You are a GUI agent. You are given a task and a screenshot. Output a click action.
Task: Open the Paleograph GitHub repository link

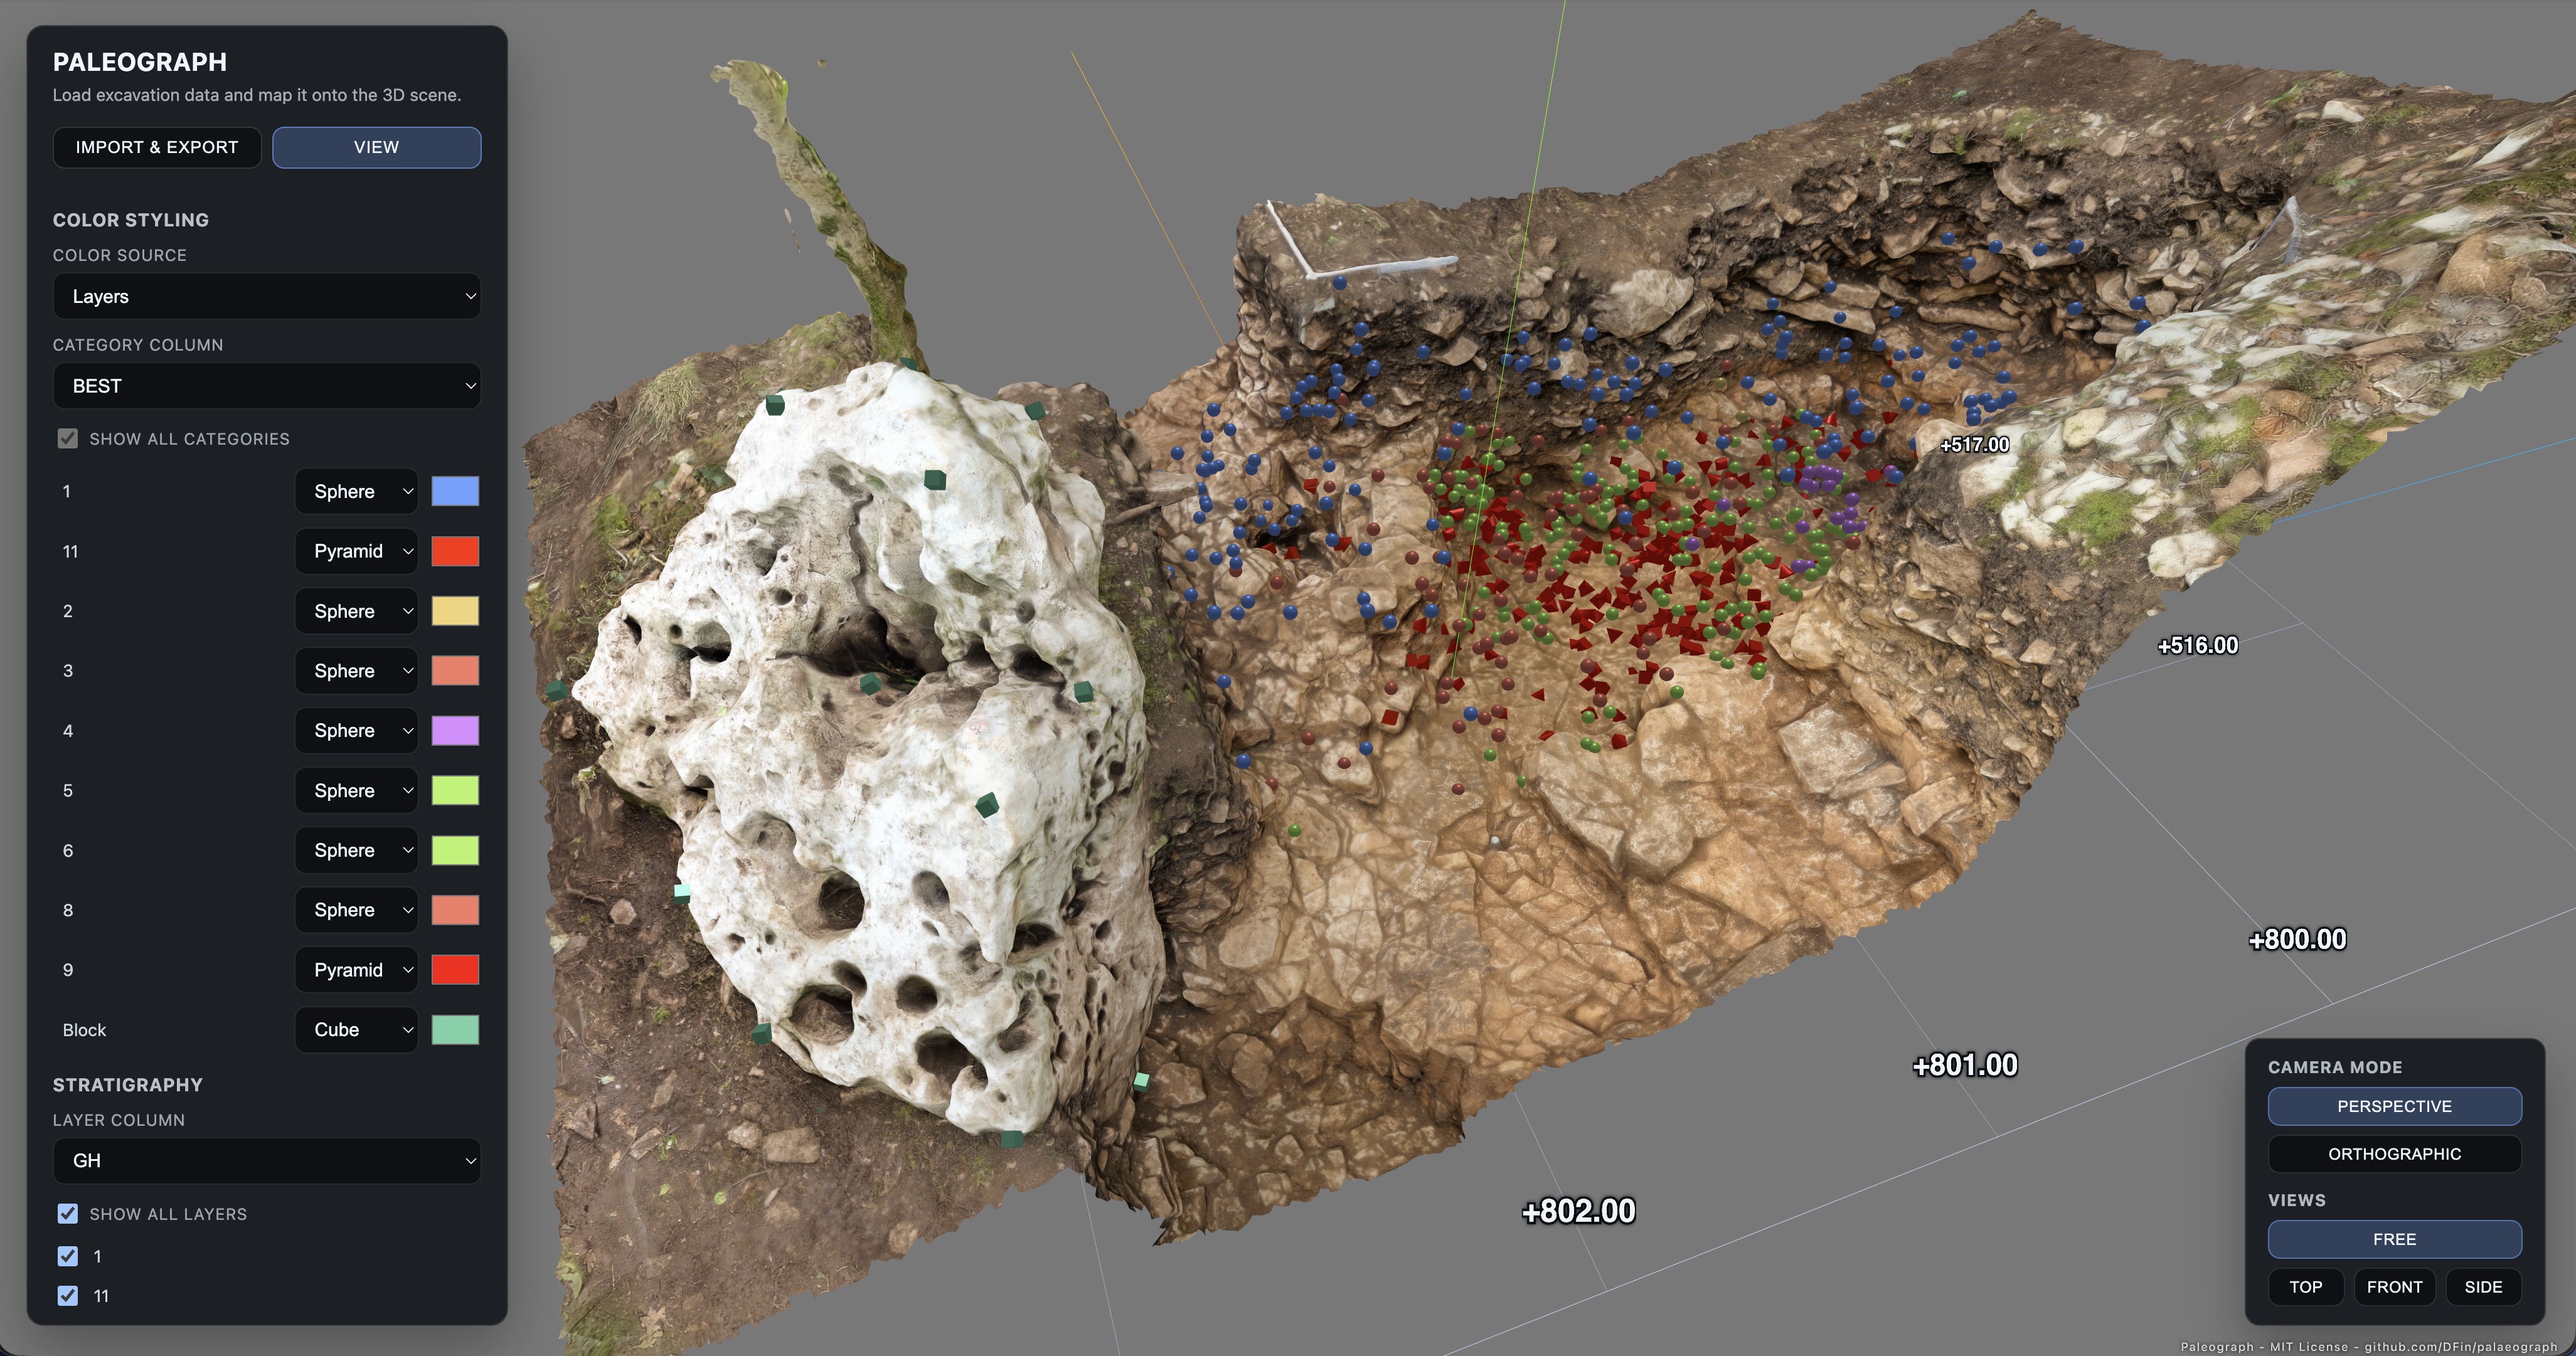point(2440,1345)
